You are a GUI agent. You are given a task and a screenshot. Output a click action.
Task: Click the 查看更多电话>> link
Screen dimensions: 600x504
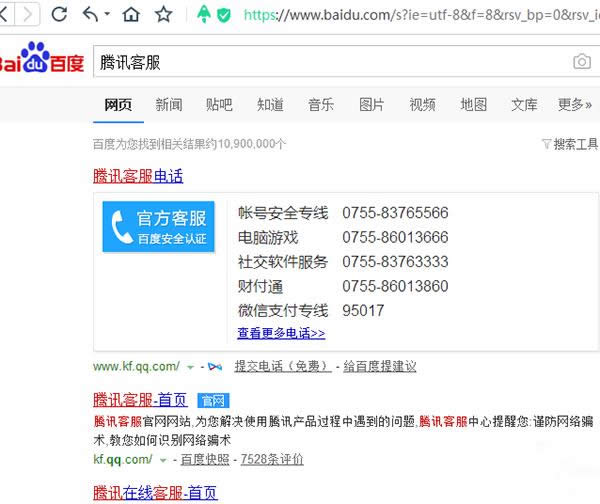[281, 333]
